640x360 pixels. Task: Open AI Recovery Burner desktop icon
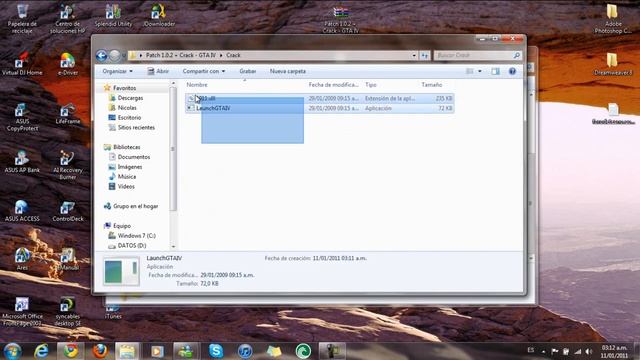68,165
